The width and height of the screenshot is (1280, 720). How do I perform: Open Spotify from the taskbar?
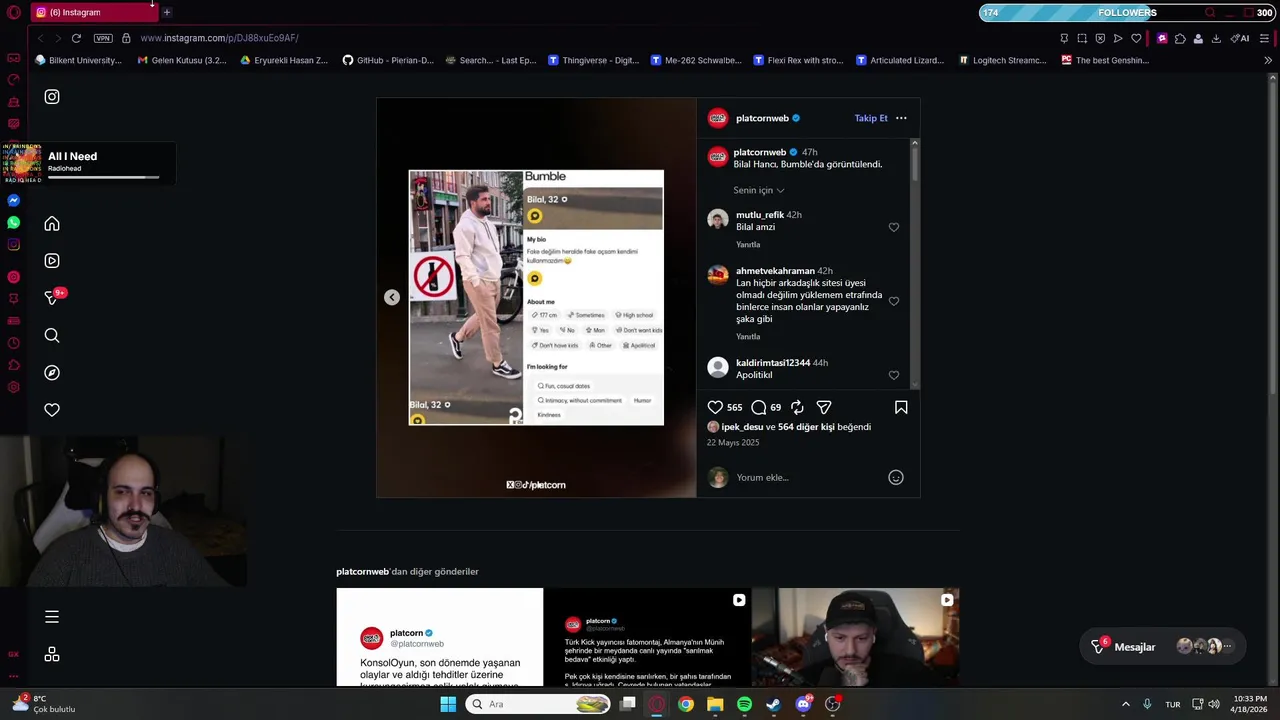[x=744, y=704]
